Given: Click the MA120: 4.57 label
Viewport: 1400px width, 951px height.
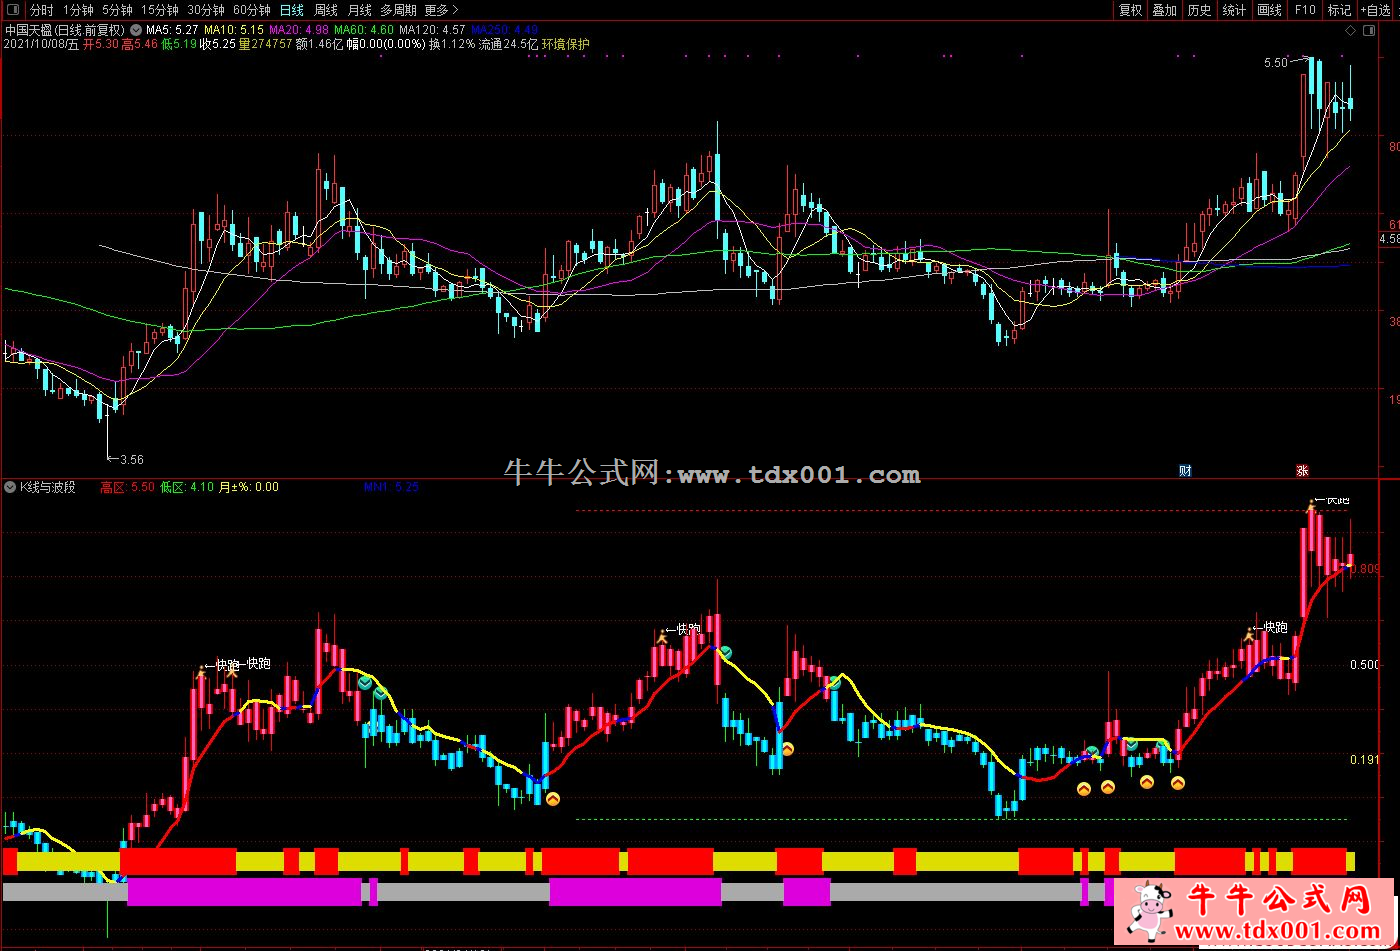Looking at the screenshot, I should [432, 30].
